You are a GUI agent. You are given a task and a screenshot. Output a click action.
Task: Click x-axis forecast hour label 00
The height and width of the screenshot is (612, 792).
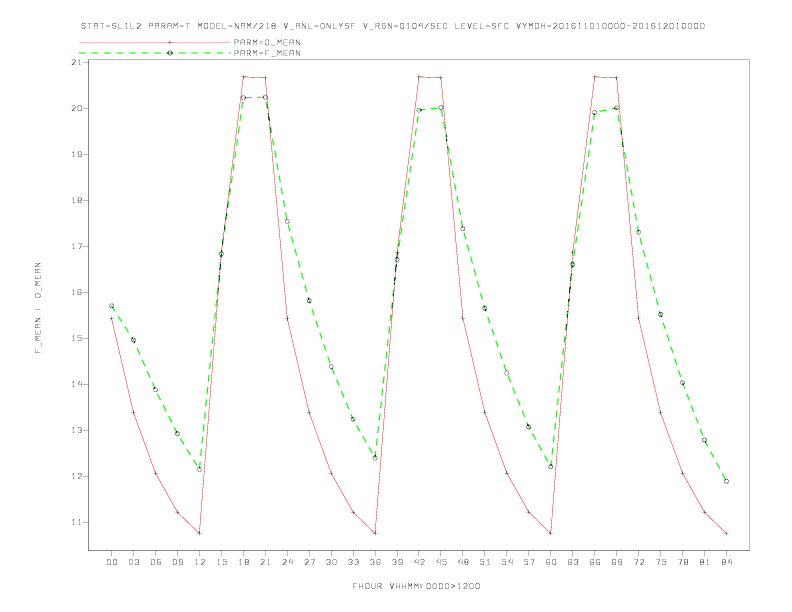coord(112,562)
